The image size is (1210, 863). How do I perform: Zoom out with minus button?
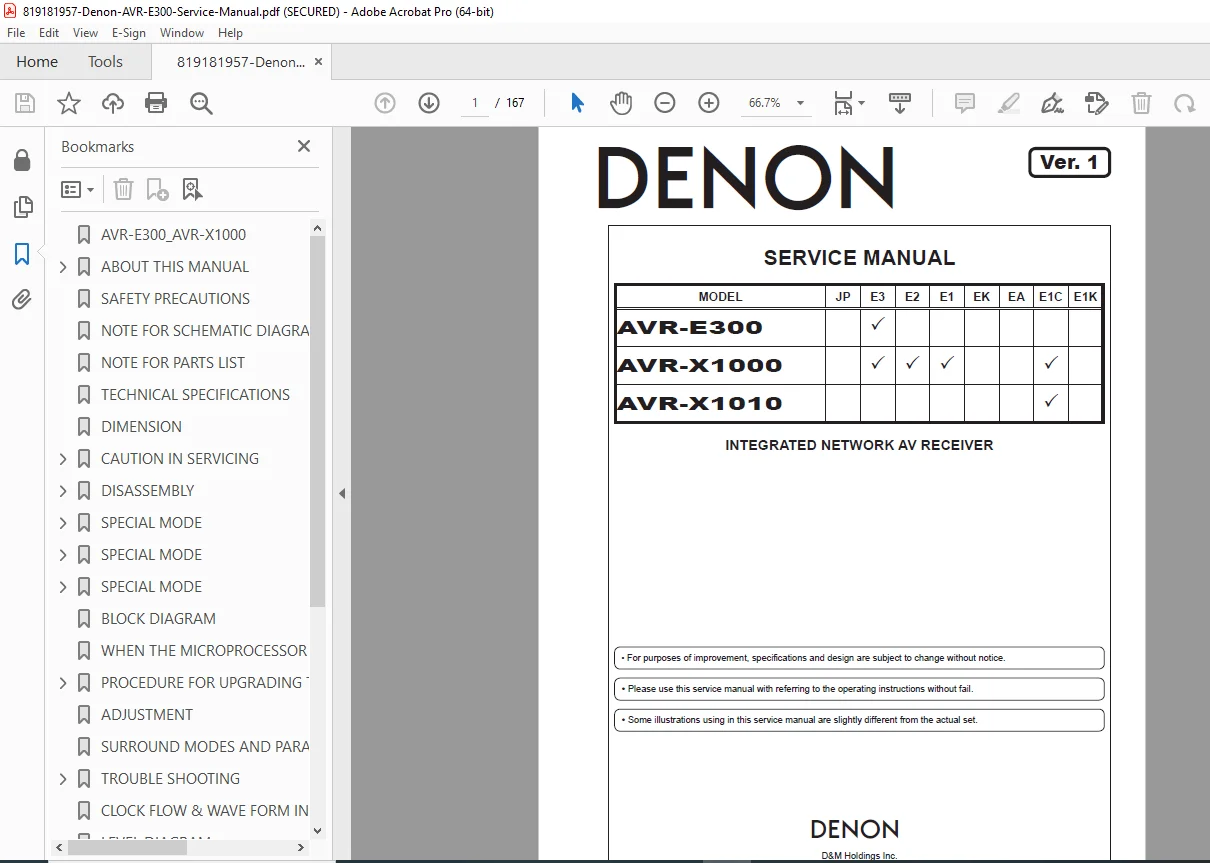coord(665,103)
